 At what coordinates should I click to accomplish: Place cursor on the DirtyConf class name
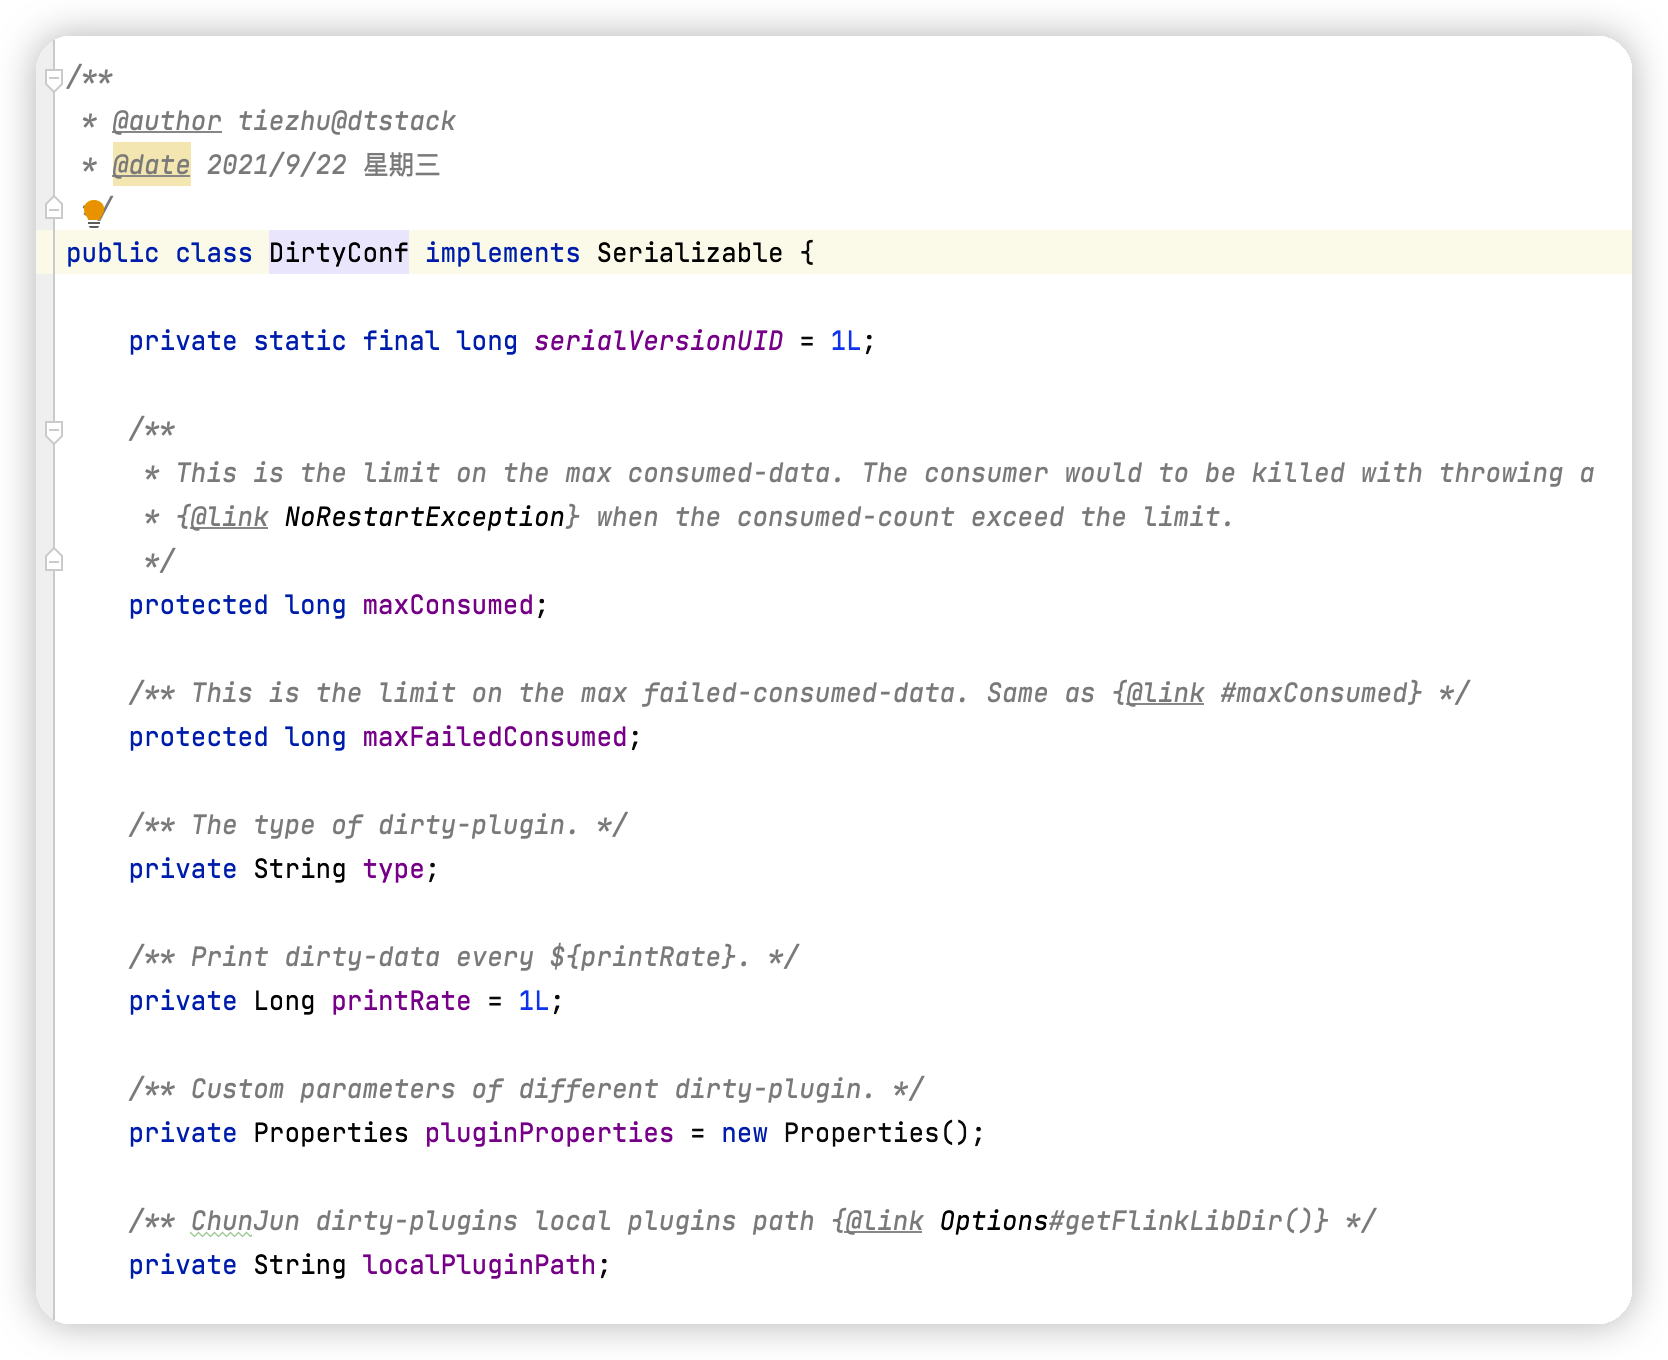(x=338, y=253)
